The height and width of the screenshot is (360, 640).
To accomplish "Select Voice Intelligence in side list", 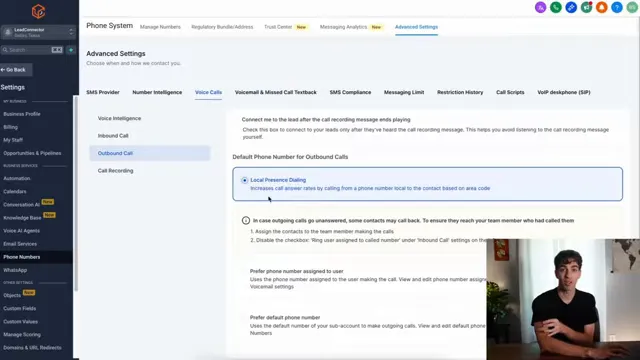I will pos(150,118).
